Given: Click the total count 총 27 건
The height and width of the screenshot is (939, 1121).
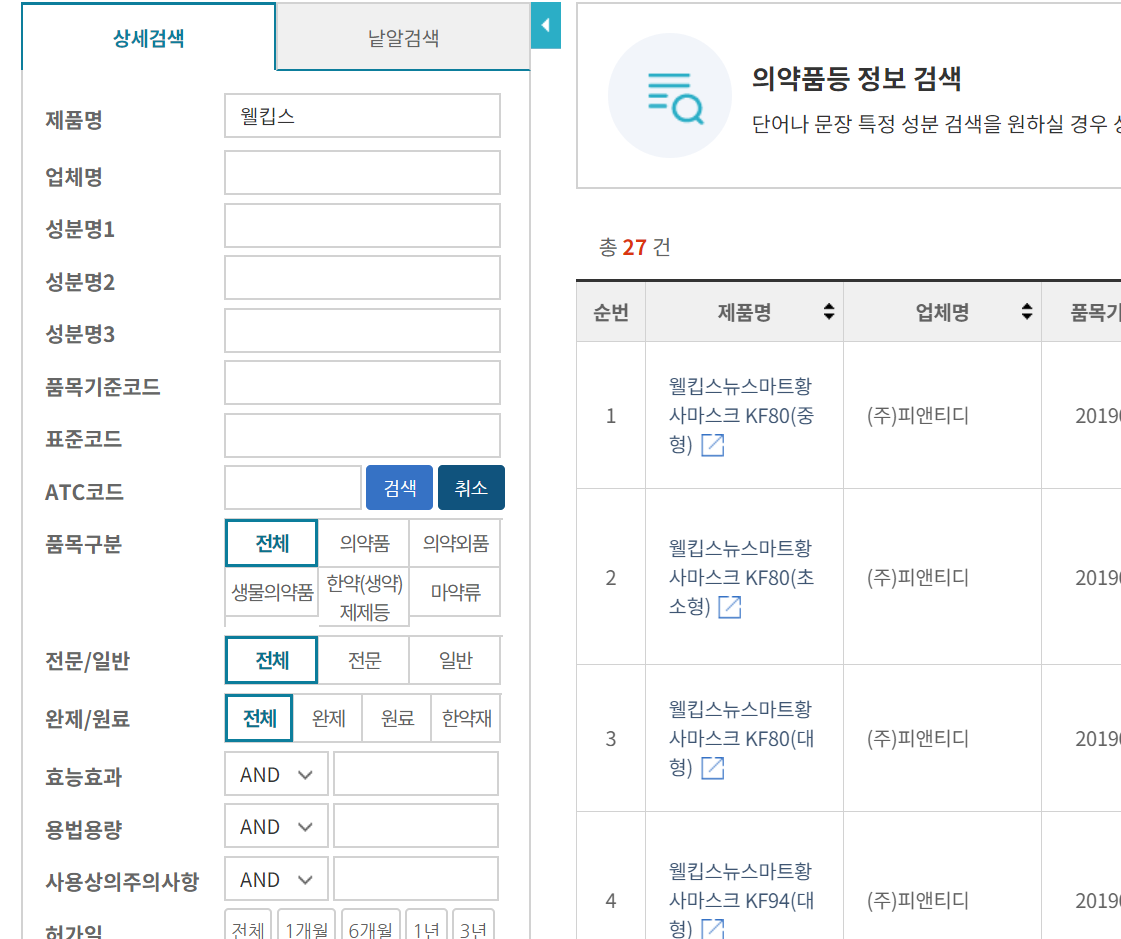Looking at the screenshot, I should point(634,247).
